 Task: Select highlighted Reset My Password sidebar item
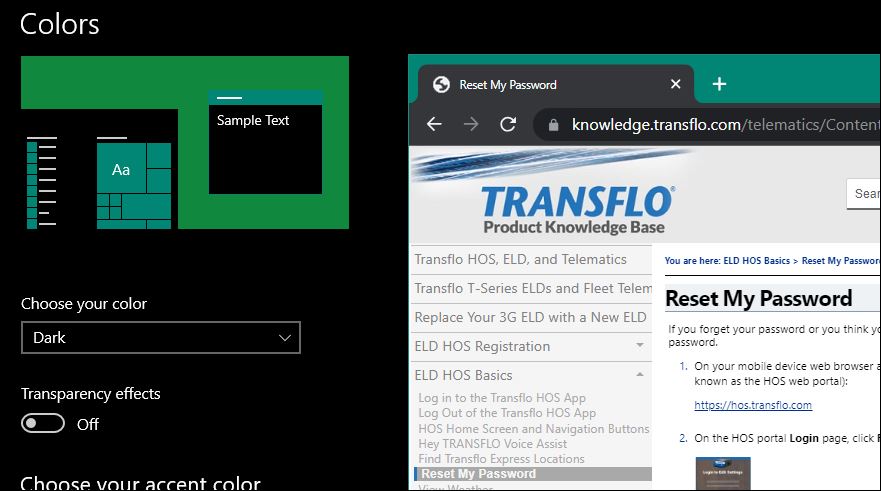point(533,474)
